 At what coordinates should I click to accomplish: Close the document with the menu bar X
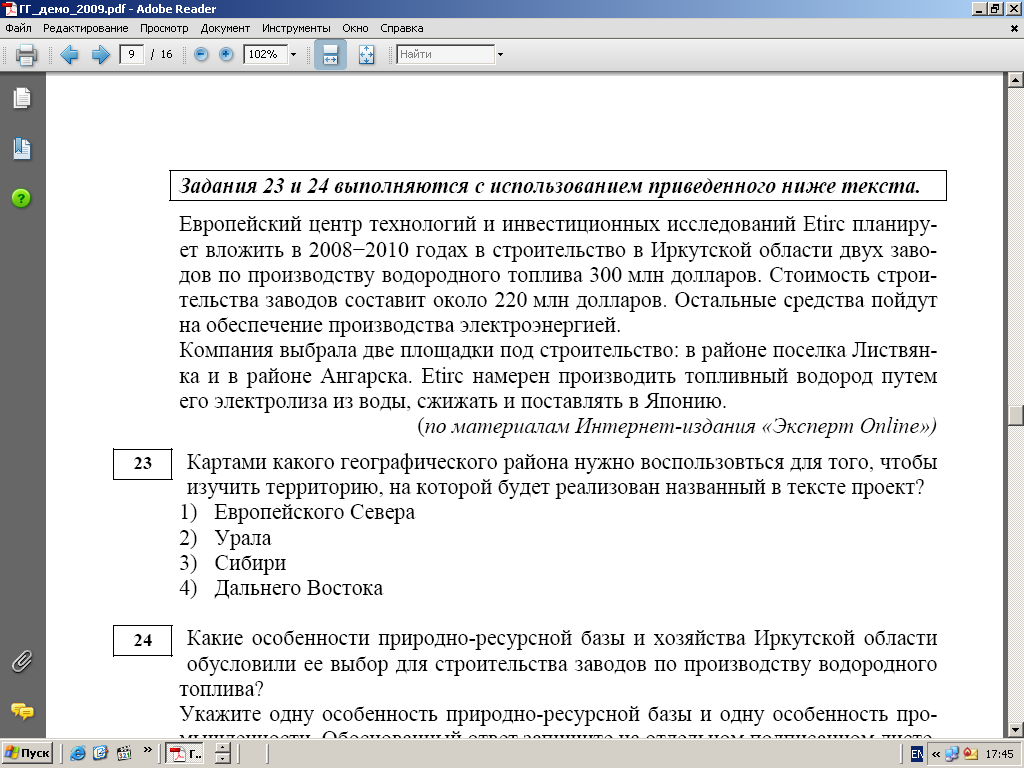click(1014, 29)
